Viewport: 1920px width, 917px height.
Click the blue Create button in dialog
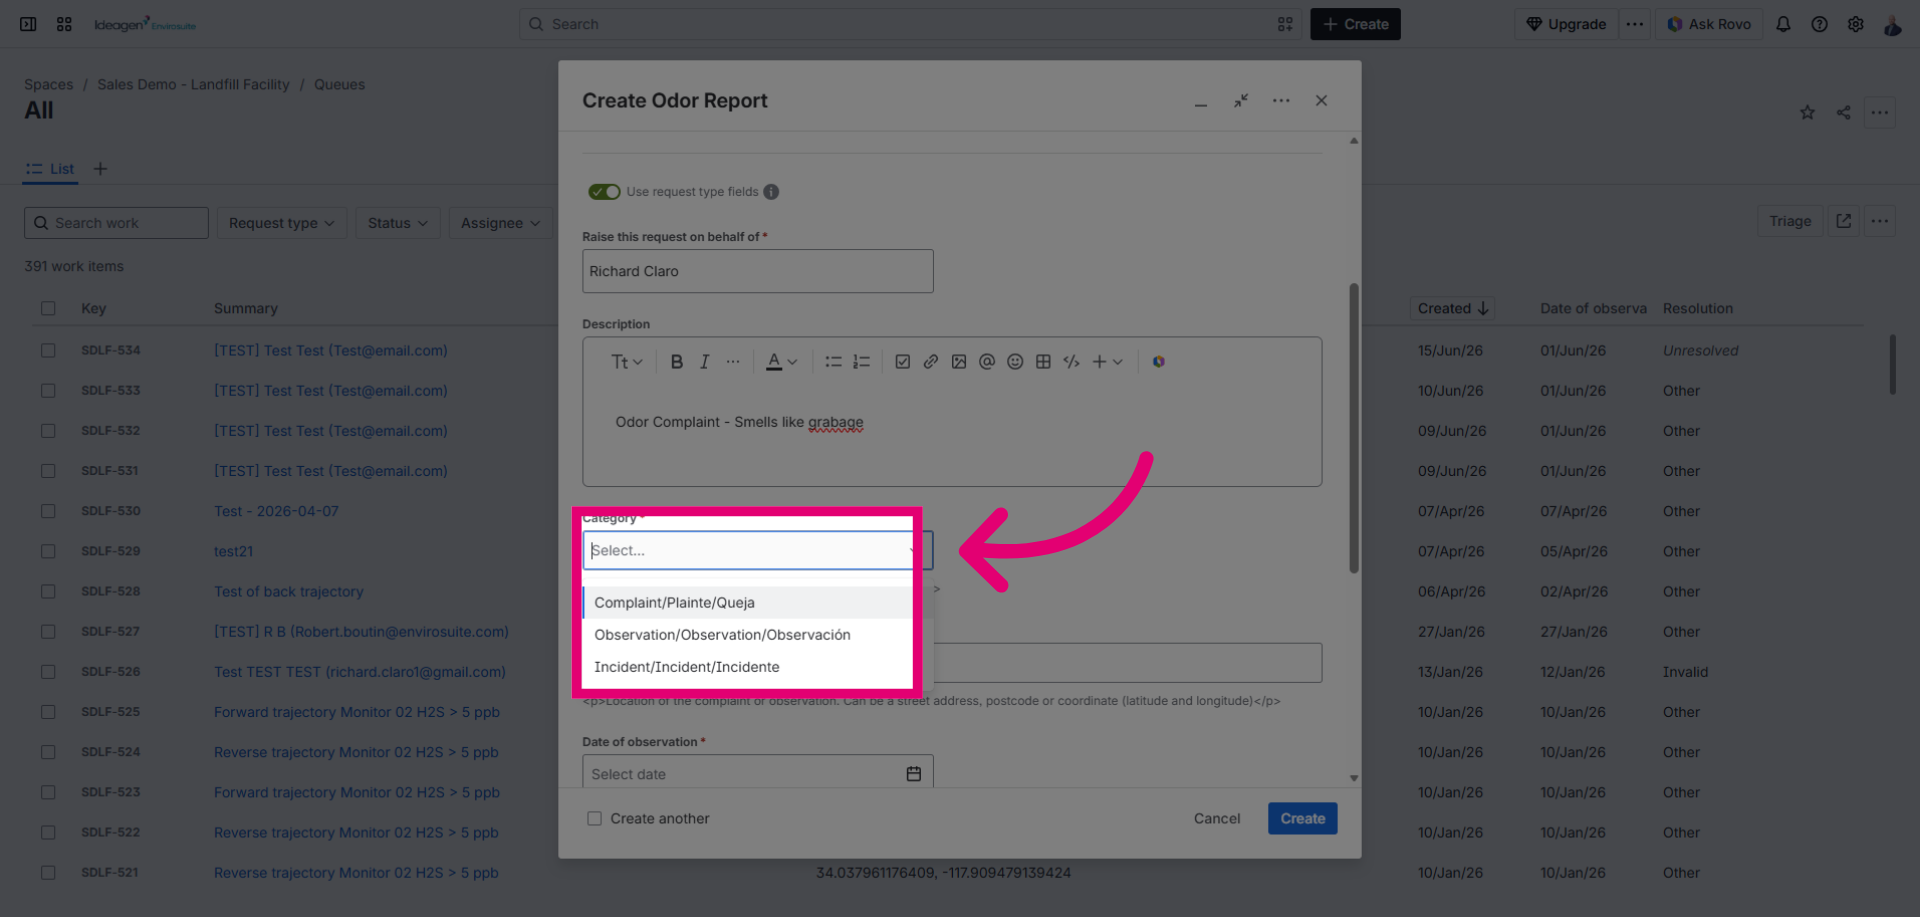(1302, 819)
